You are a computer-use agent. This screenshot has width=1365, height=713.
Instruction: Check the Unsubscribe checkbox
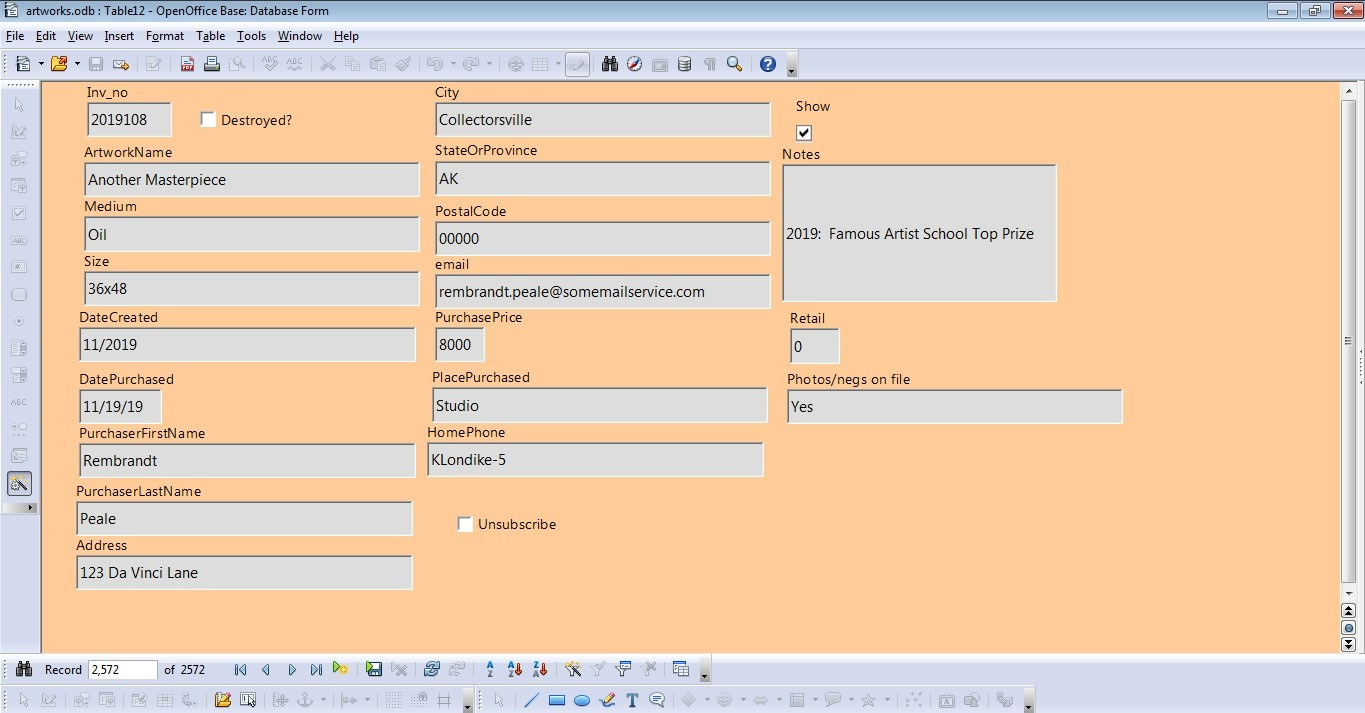[x=465, y=523]
